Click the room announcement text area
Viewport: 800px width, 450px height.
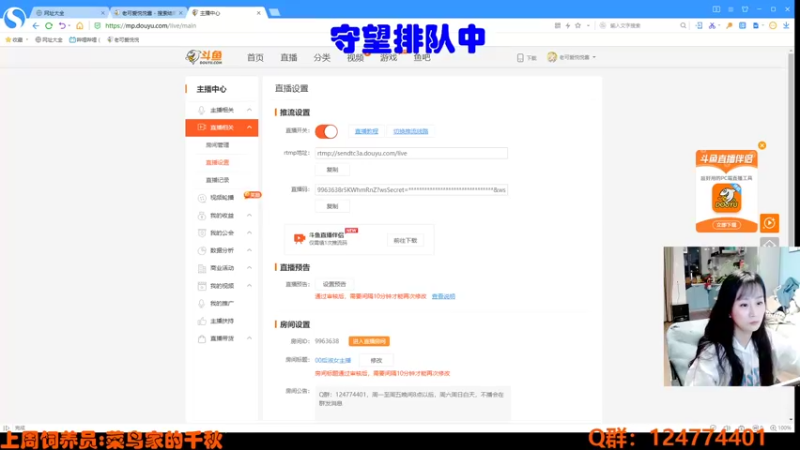[412, 403]
